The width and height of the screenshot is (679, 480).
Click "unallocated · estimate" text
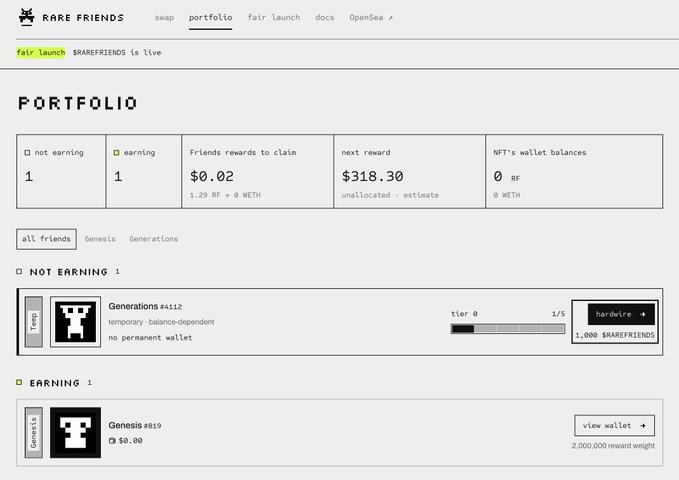pos(390,195)
